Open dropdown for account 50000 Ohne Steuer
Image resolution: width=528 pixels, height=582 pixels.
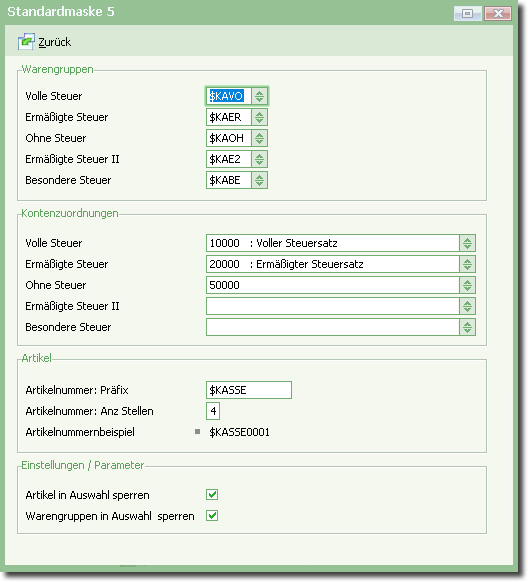point(468,285)
